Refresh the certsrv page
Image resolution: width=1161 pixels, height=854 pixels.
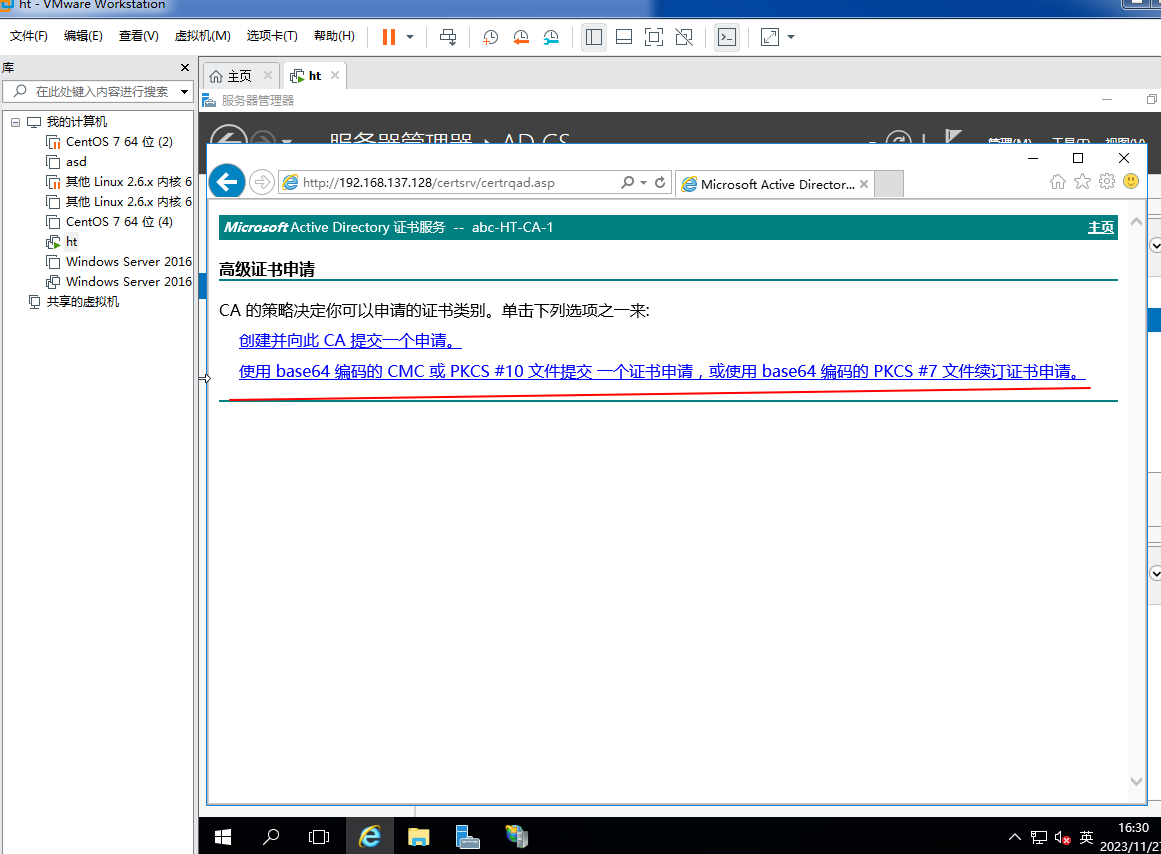[x=660, y=182]
